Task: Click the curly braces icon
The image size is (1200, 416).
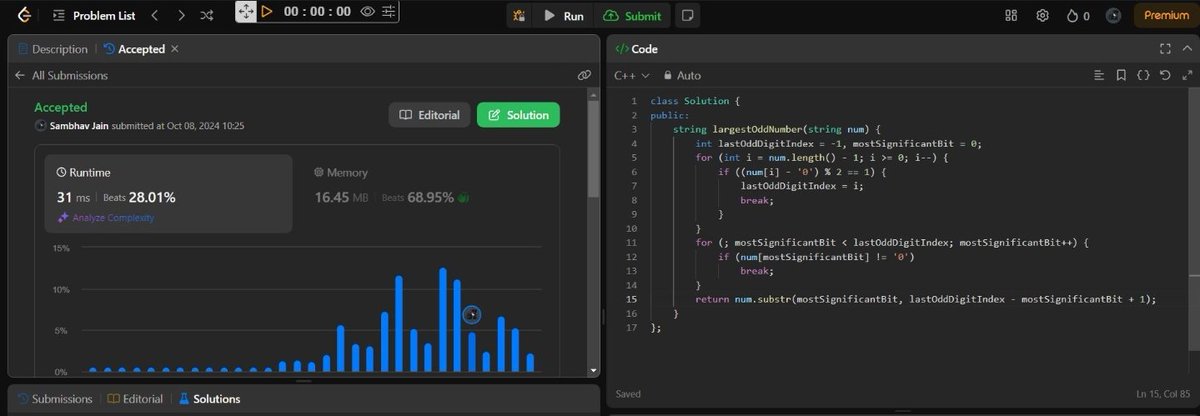Action: coord(1143,75)
